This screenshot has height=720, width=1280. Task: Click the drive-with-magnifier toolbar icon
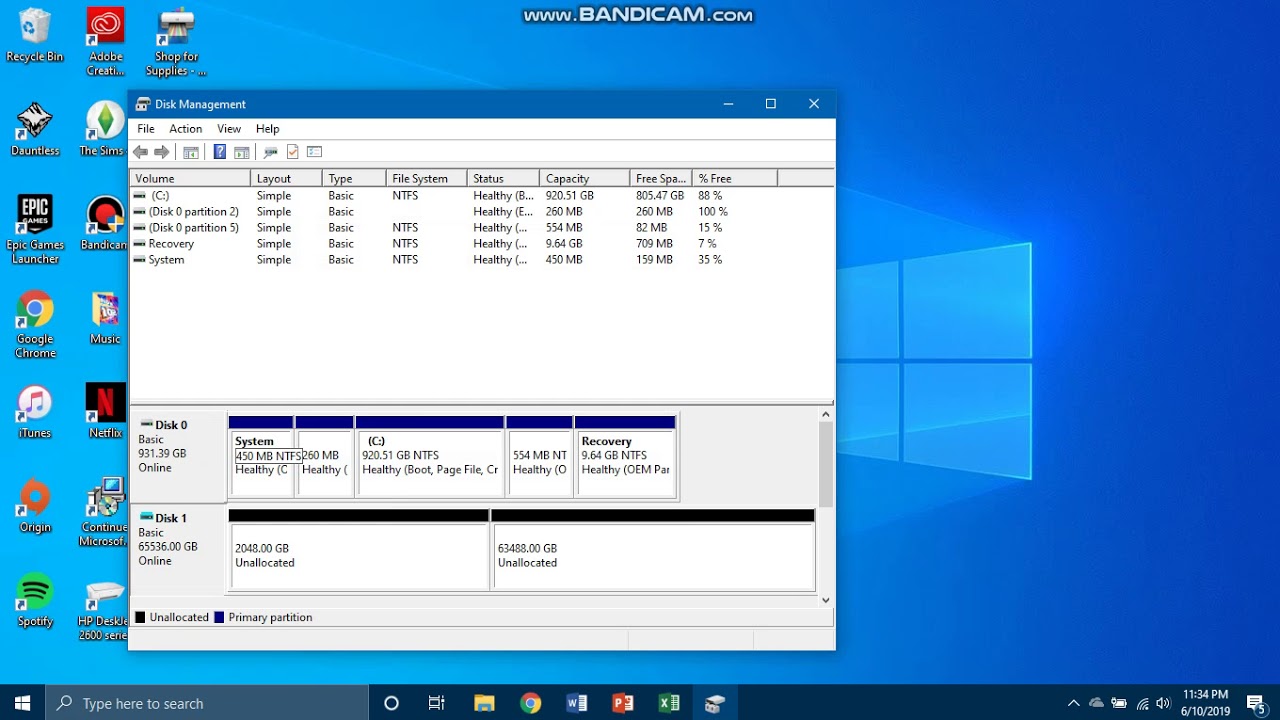tap(270, 152)
